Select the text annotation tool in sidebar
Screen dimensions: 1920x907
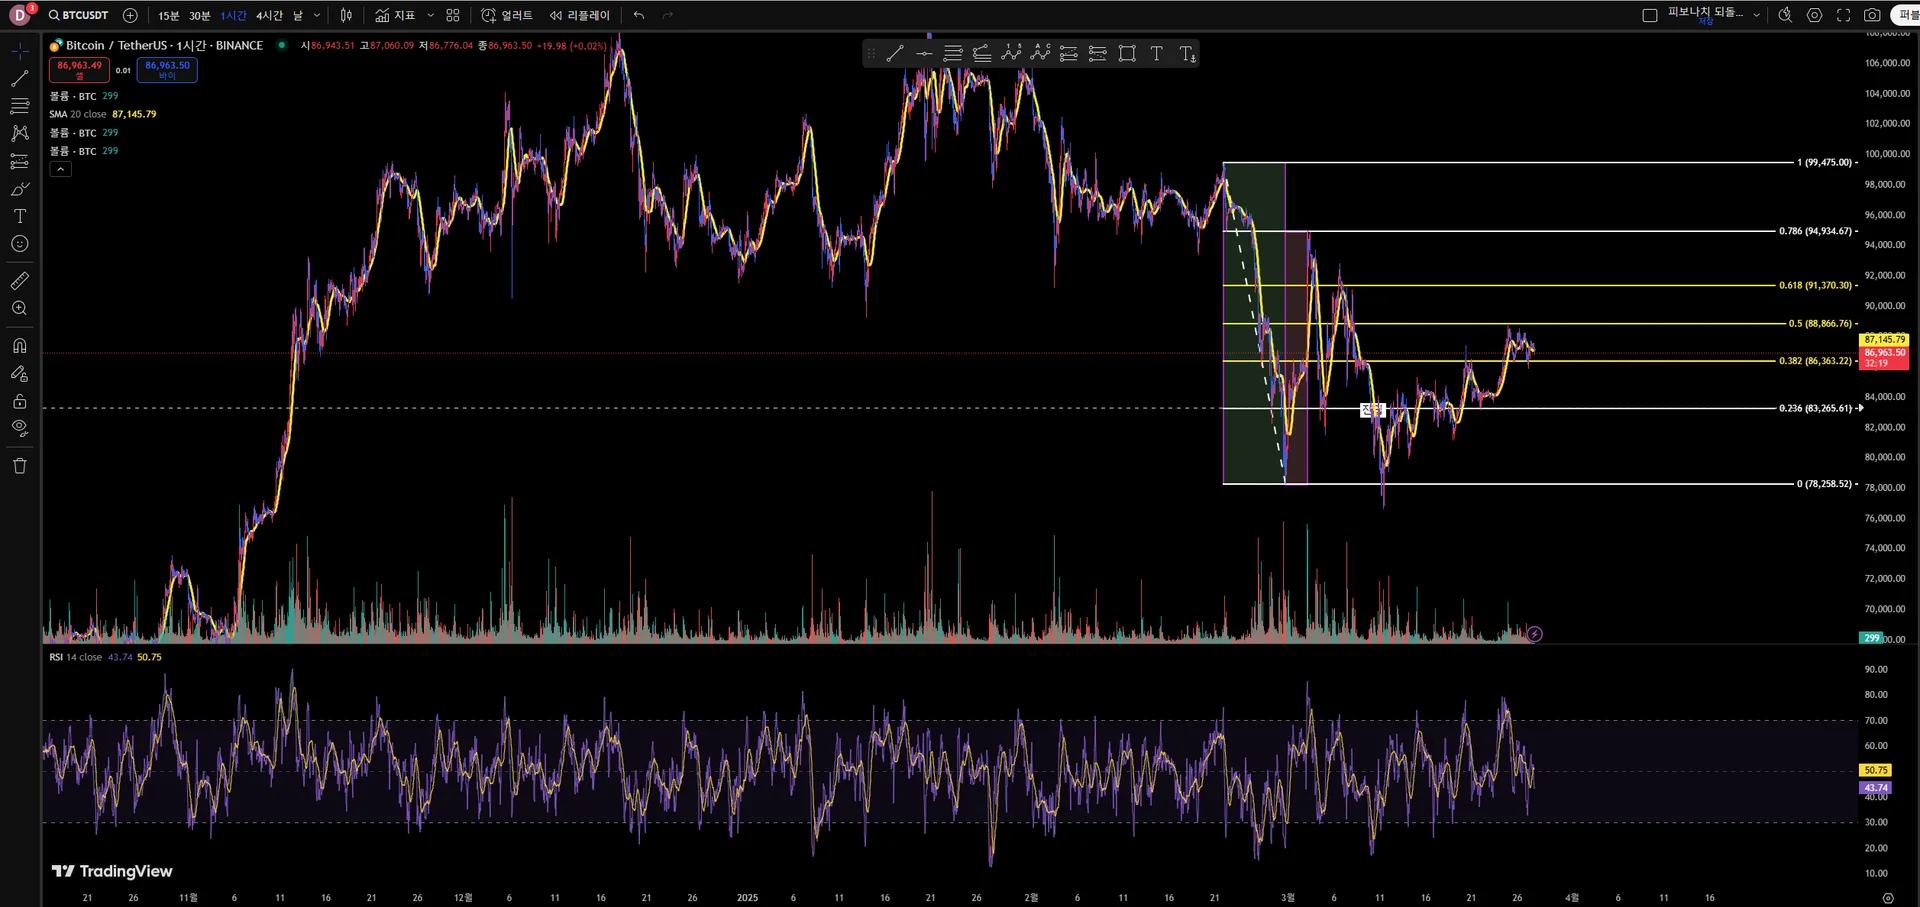(x=19, y=216)
